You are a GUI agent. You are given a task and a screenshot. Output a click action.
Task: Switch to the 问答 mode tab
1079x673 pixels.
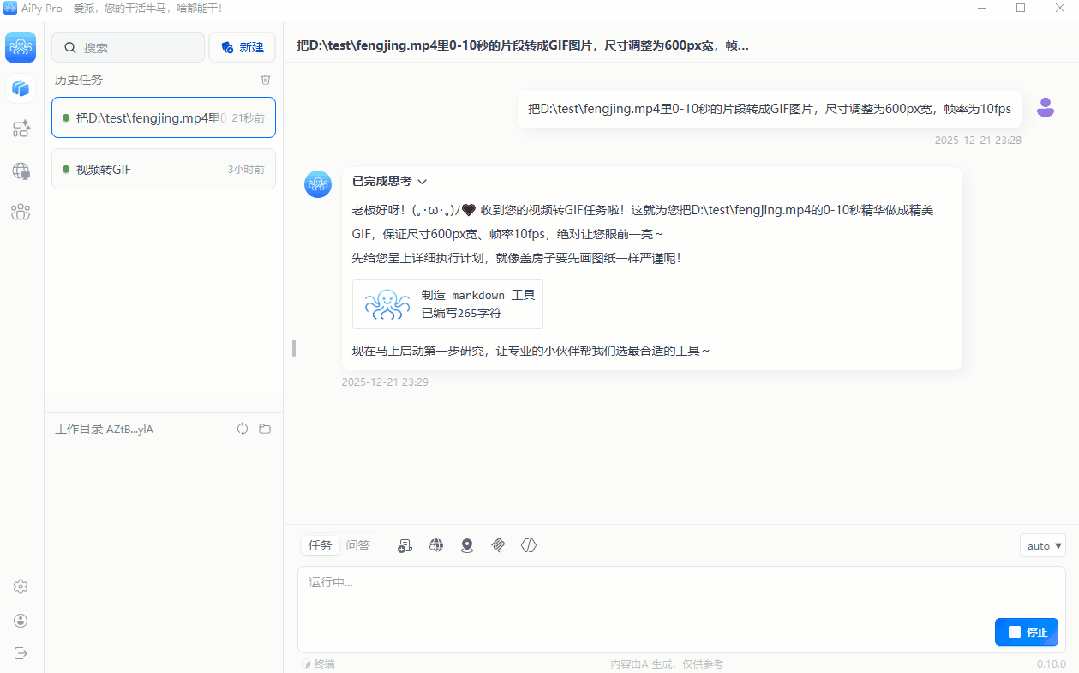pos(358,545)
